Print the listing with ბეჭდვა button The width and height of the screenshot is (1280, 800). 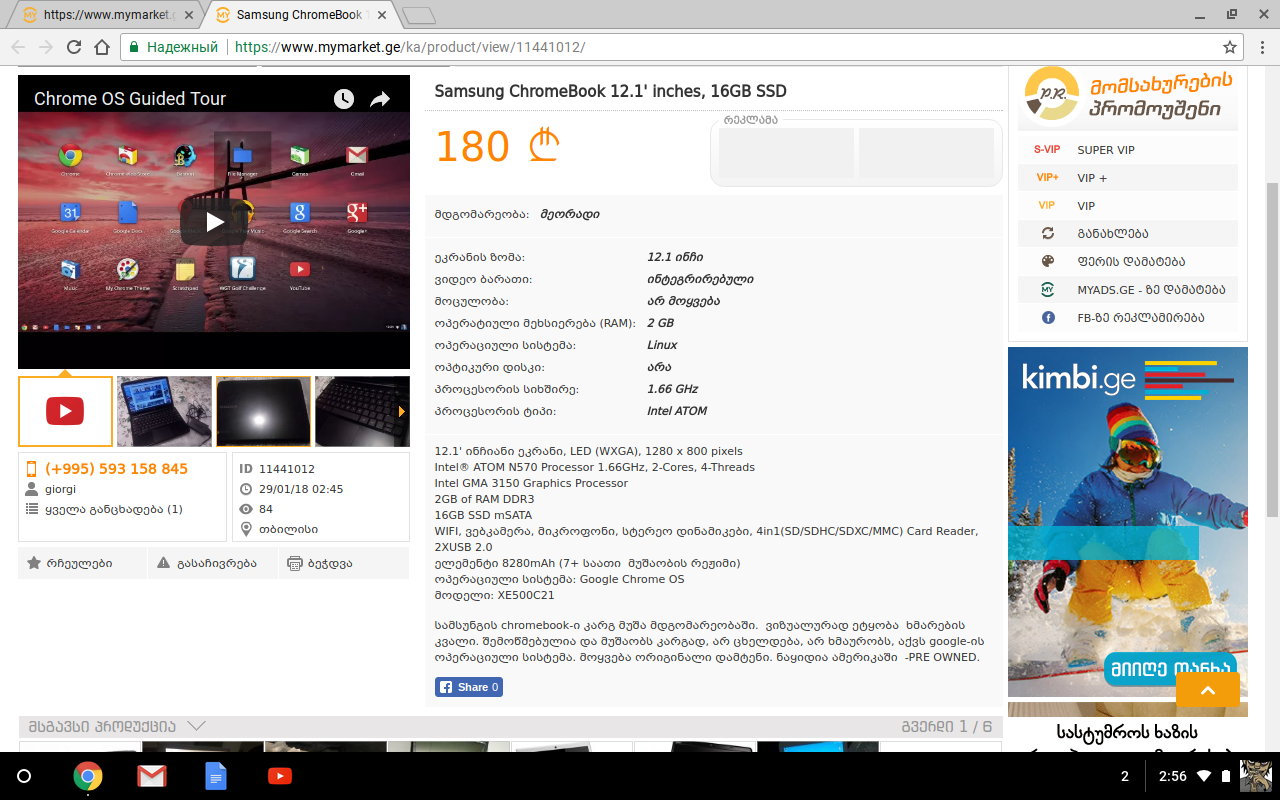343,563
